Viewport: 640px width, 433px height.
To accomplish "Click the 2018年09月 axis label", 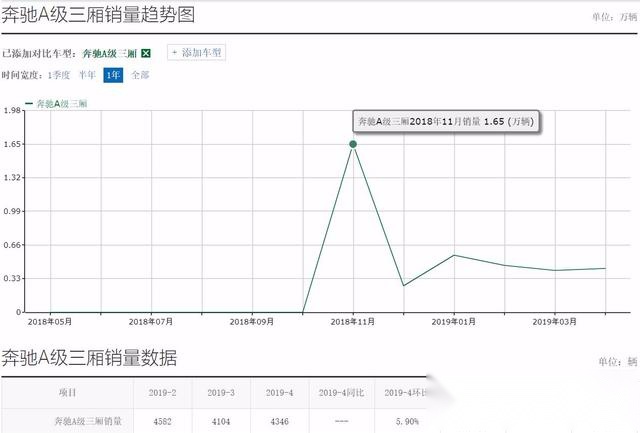I will [252, 322].
